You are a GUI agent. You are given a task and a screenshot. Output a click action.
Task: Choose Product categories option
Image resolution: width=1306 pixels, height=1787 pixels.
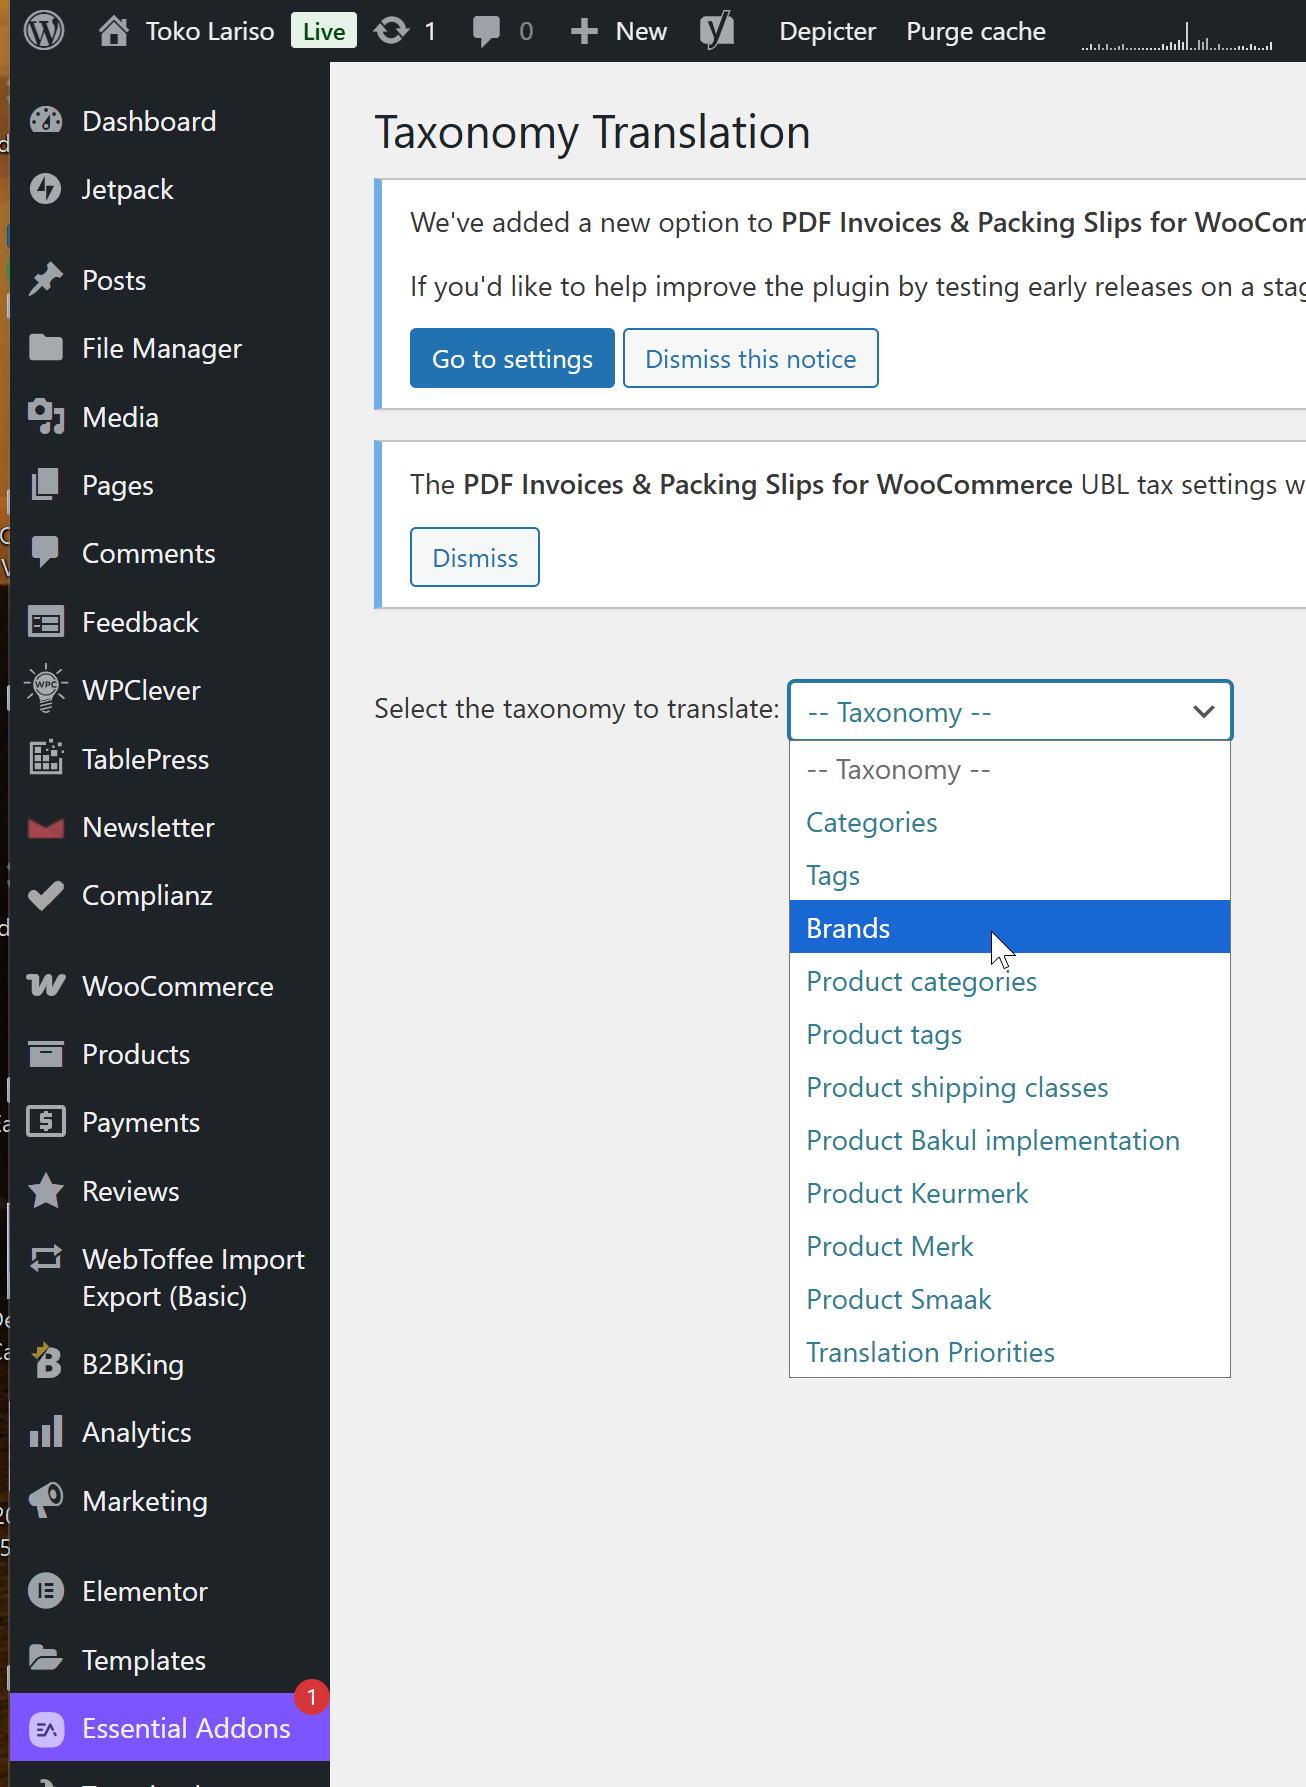point(1010,981)
